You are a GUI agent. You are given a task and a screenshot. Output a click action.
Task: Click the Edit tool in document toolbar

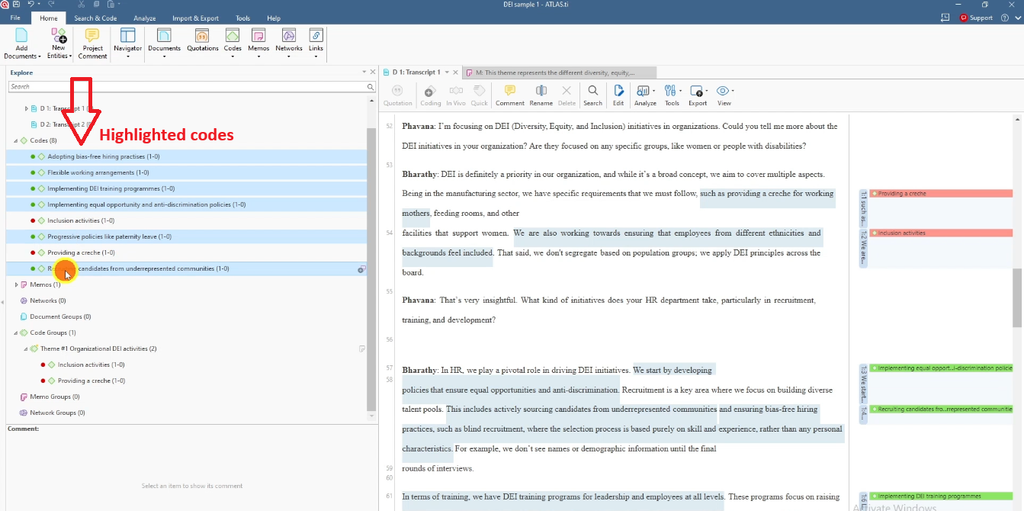point(618,95)
